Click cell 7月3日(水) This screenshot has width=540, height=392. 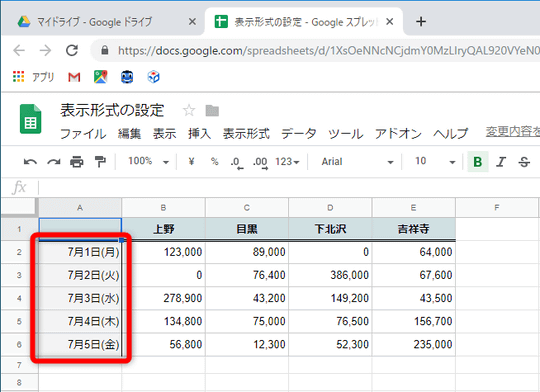click(80, 298)
